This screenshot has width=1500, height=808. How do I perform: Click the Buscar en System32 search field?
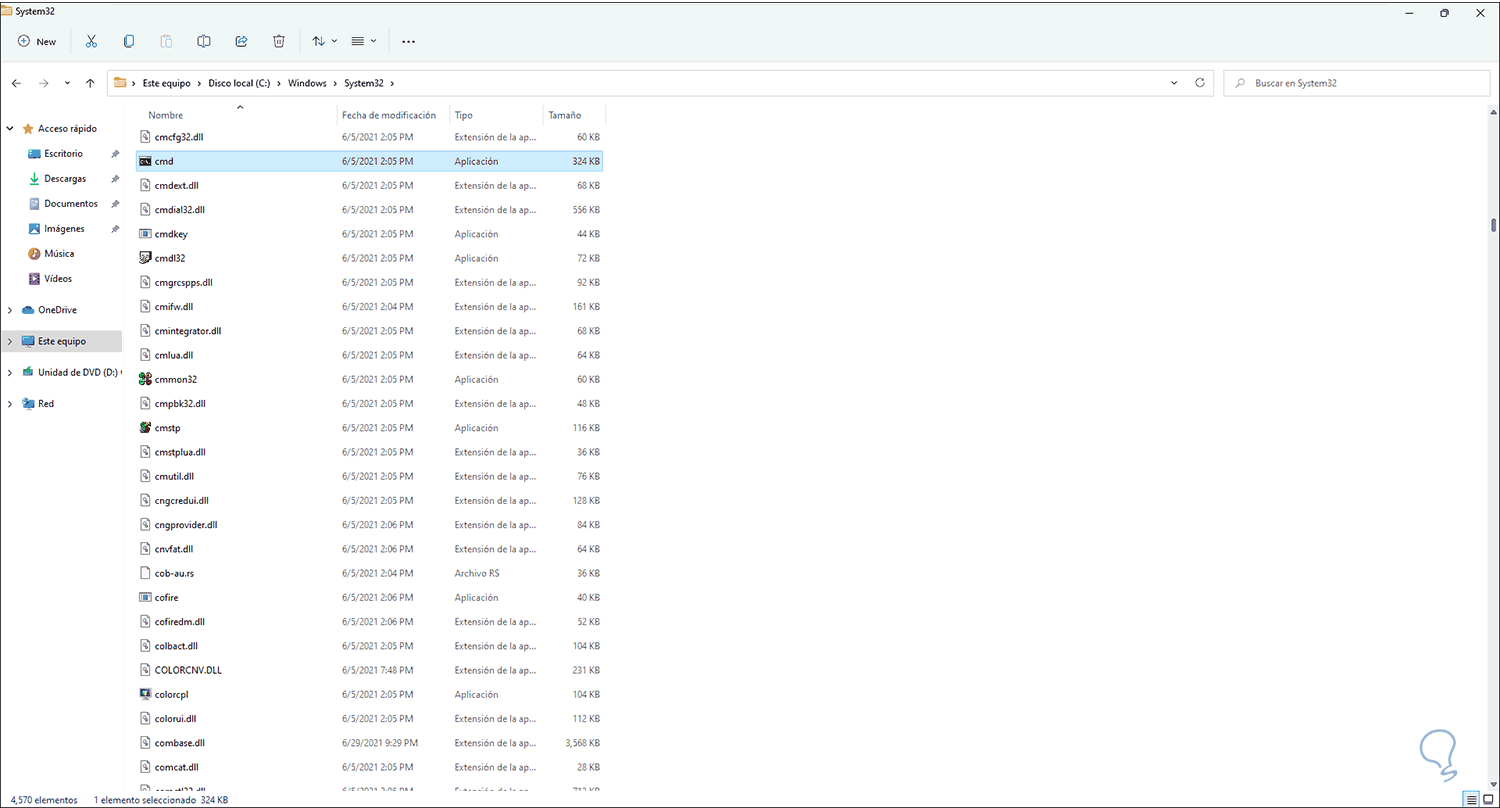pos(1355,83)
